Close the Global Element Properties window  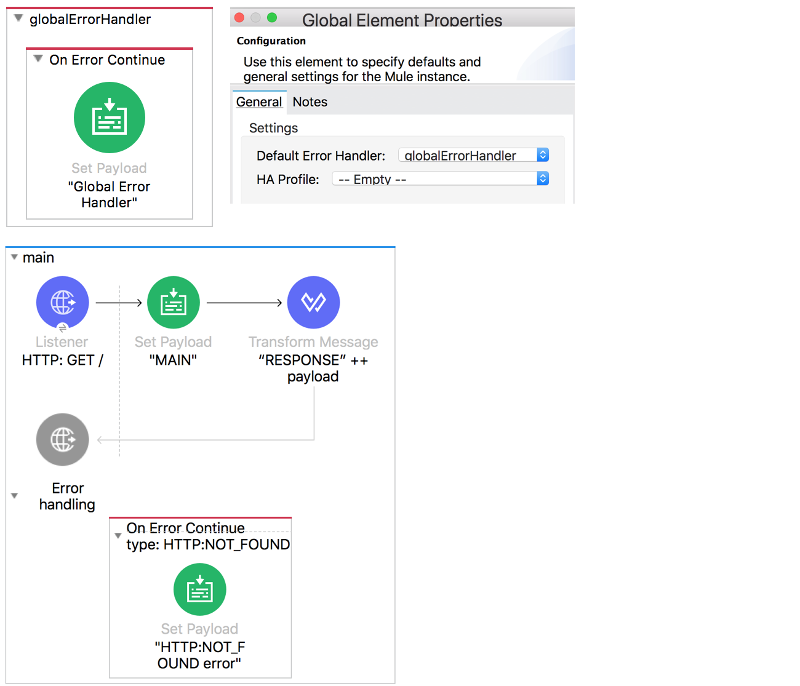[x=238, y=17]
